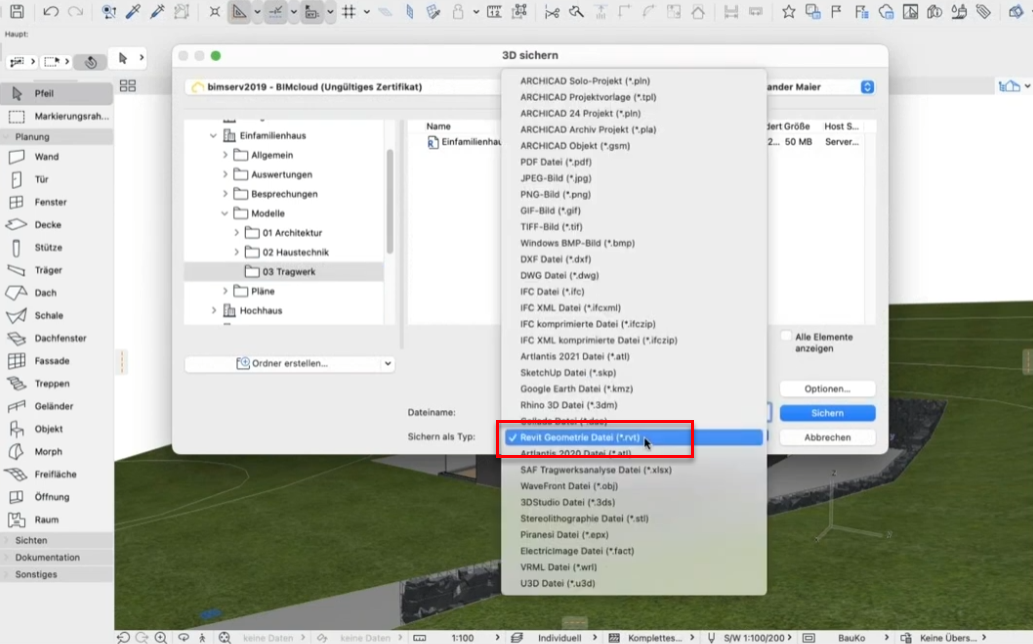Expand the Hochhaus project node

pyautogui.click(x=213, y=310)
